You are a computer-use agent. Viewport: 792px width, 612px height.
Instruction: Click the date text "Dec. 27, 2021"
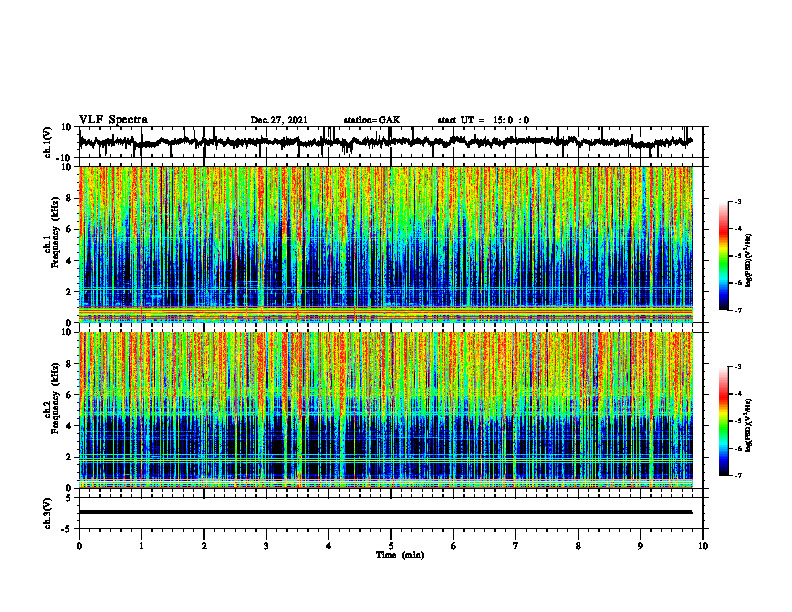[279, 120]
